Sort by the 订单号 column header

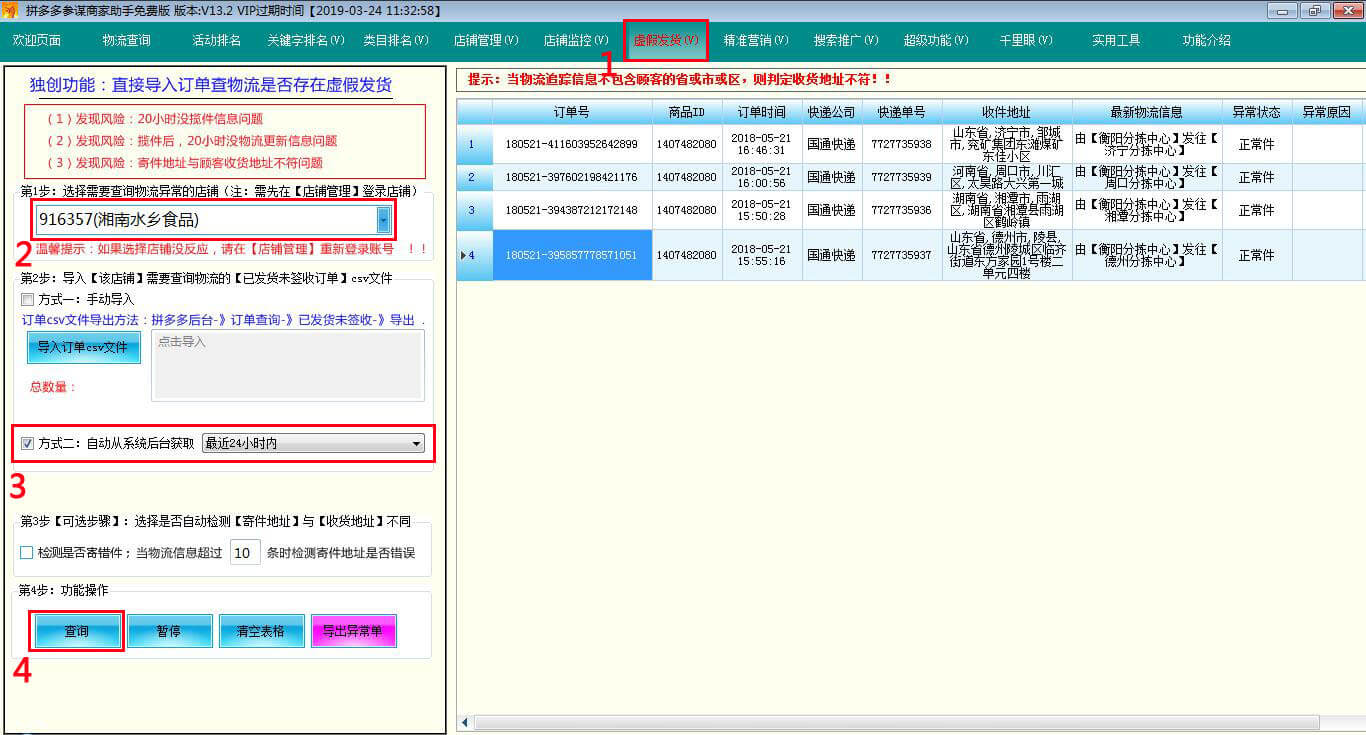(x=571, y=111)
